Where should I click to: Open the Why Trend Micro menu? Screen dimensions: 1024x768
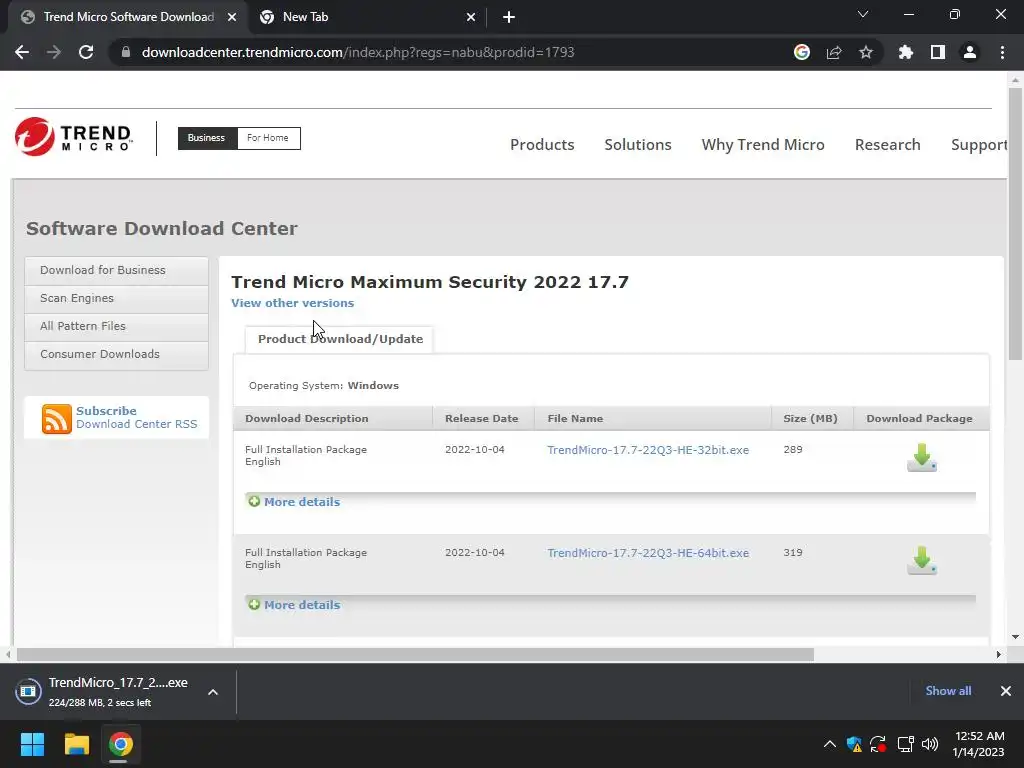pyautogui.click(x=763, y=144)
